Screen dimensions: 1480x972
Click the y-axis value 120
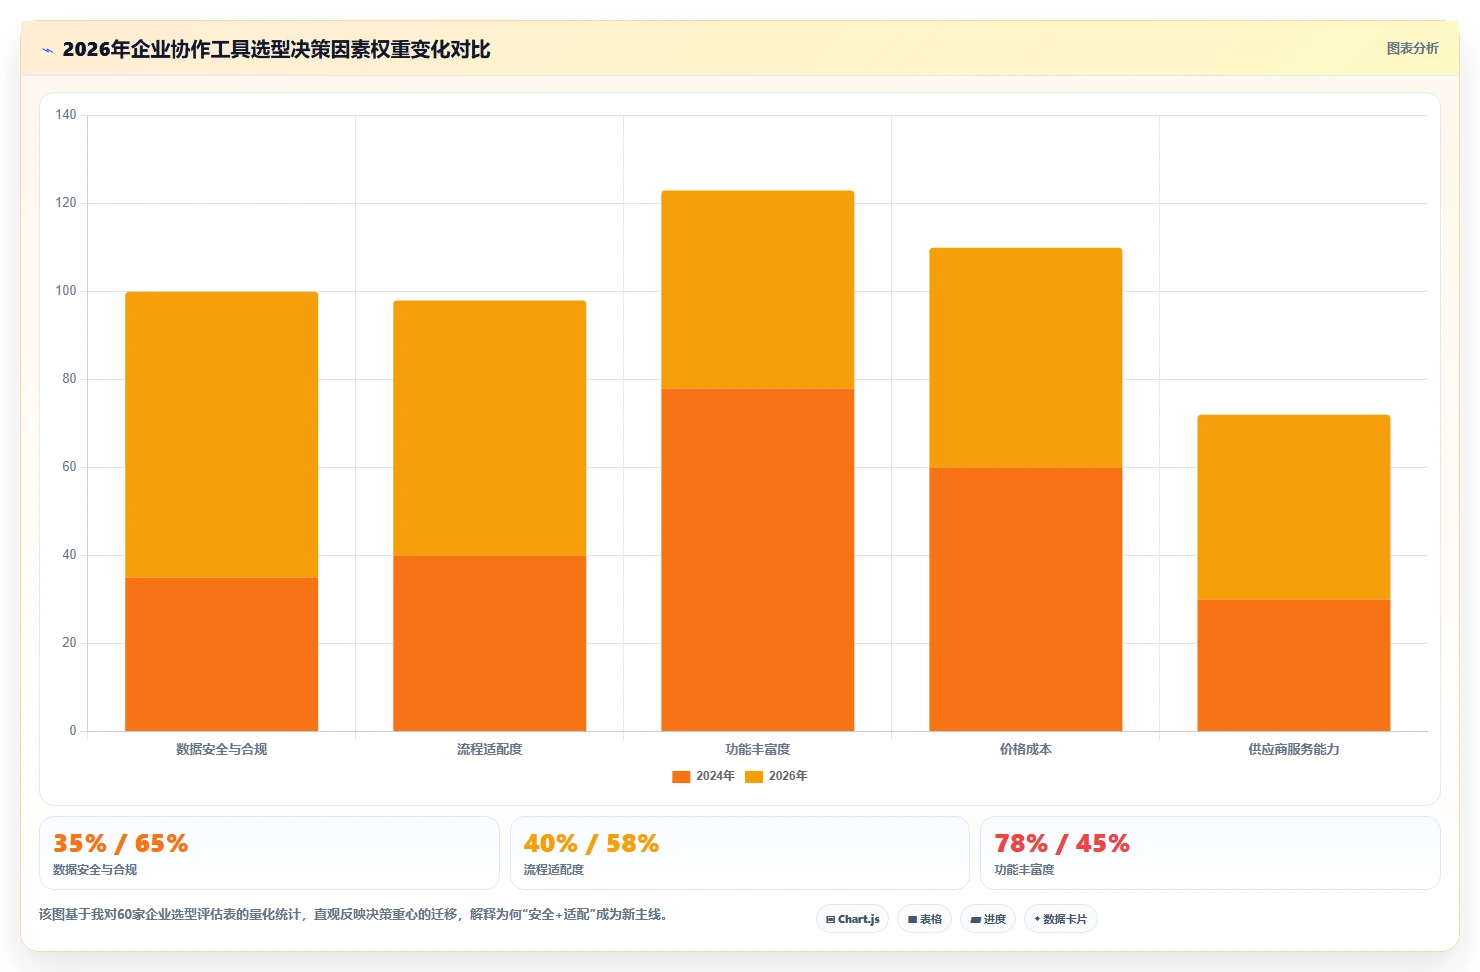66,203
